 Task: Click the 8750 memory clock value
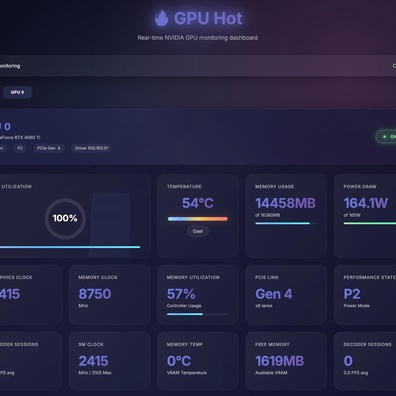point(95,294)
